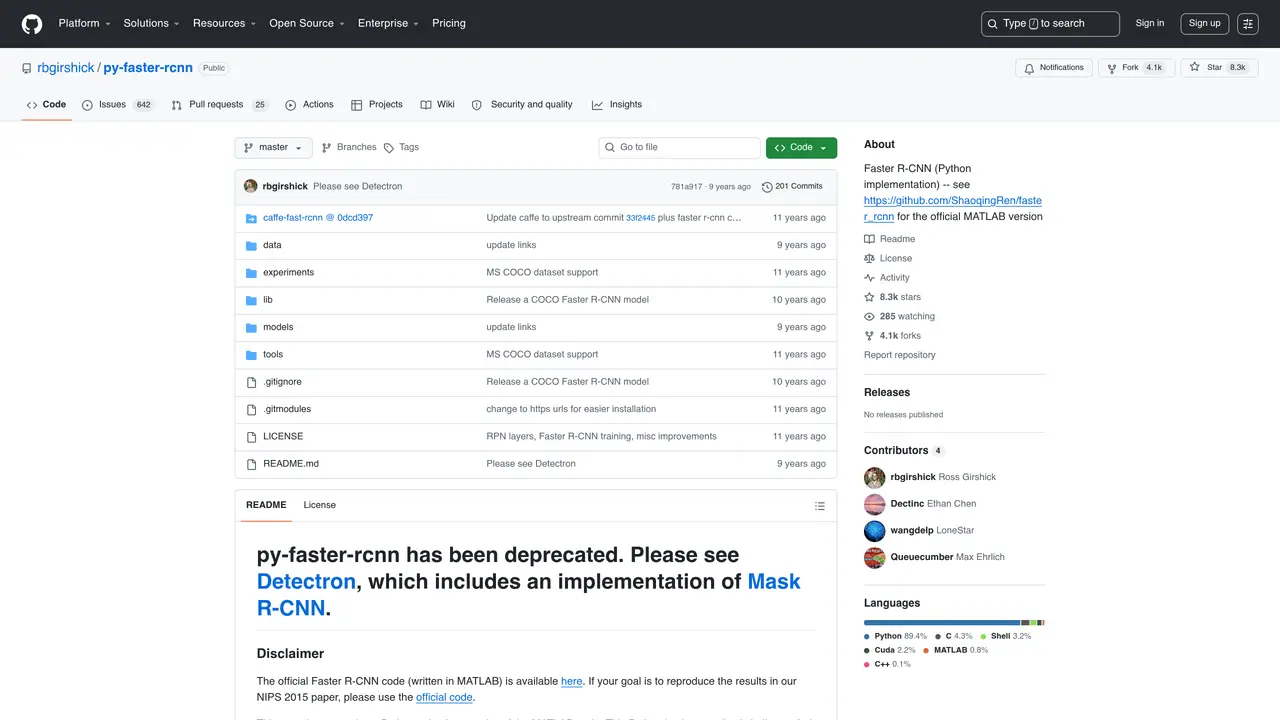This screenshot has width=1280, height=720.
Task: Open the Wiki tab
Action: (438, 105)
